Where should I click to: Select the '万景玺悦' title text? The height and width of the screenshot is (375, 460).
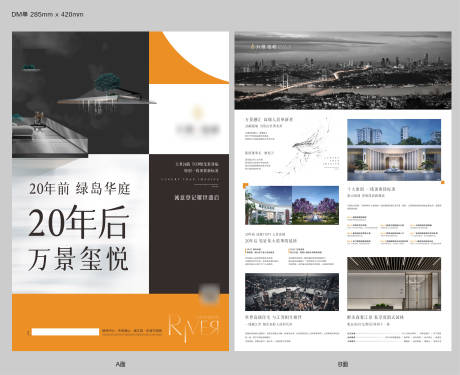pyautogui.click(x=78, y=259)
